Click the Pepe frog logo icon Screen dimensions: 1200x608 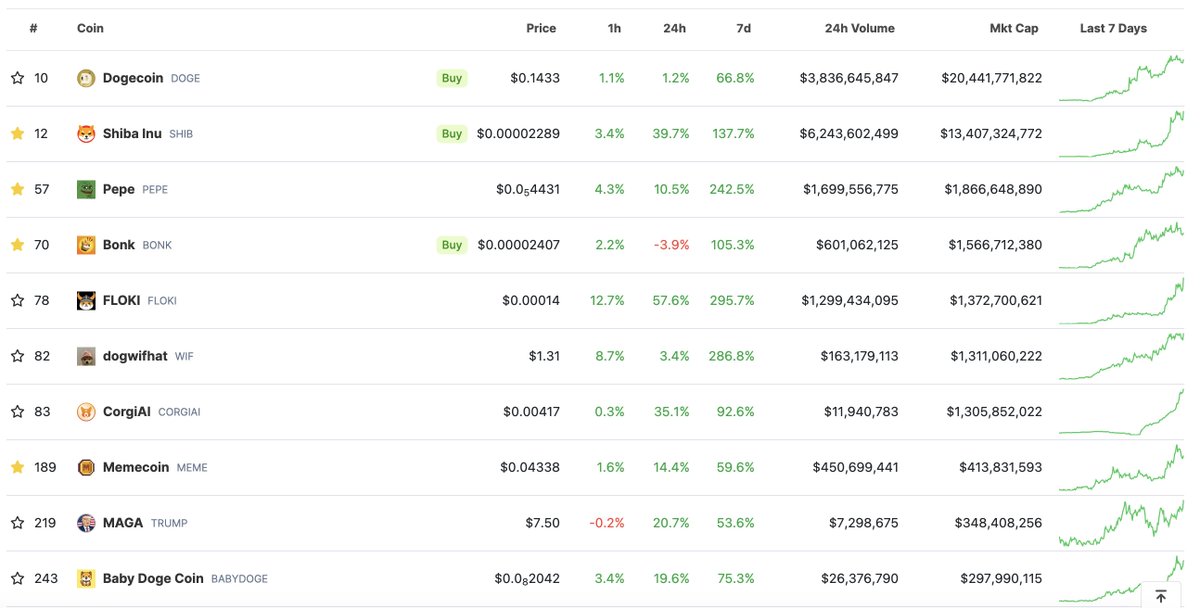point(86,189)
